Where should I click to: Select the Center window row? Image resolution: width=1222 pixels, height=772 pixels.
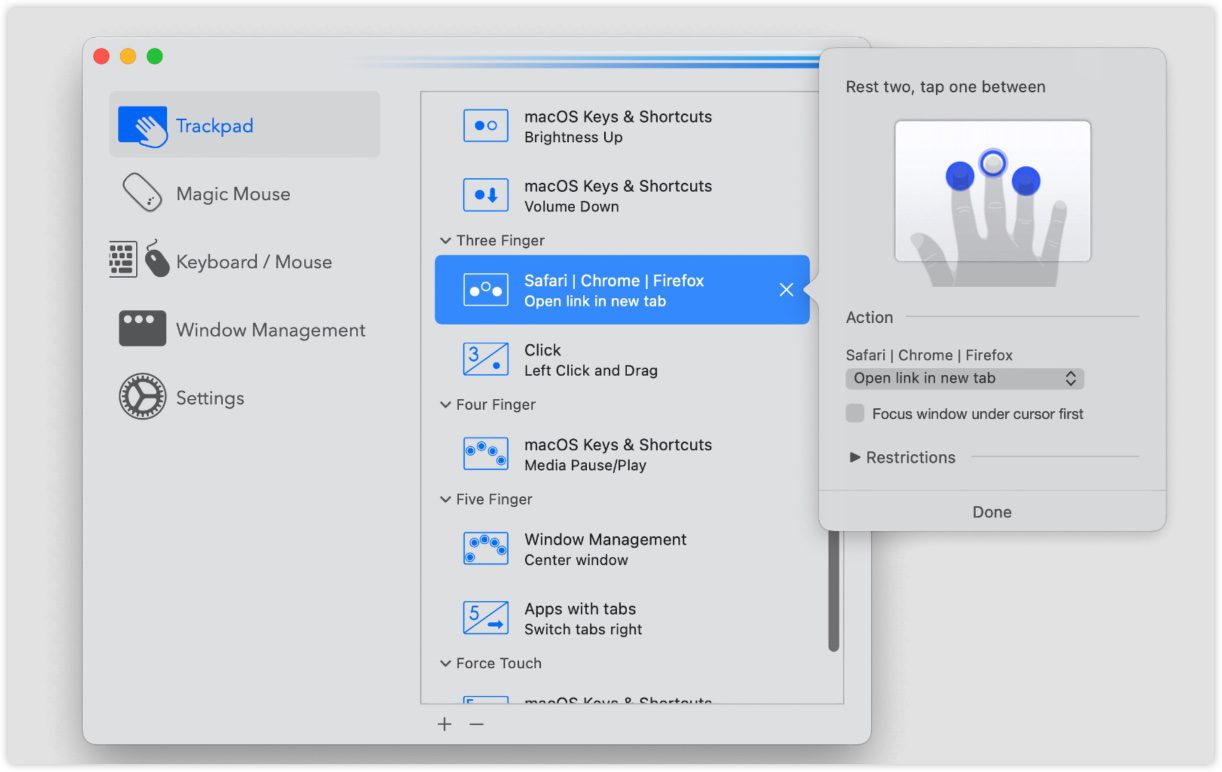click(622, 548)
